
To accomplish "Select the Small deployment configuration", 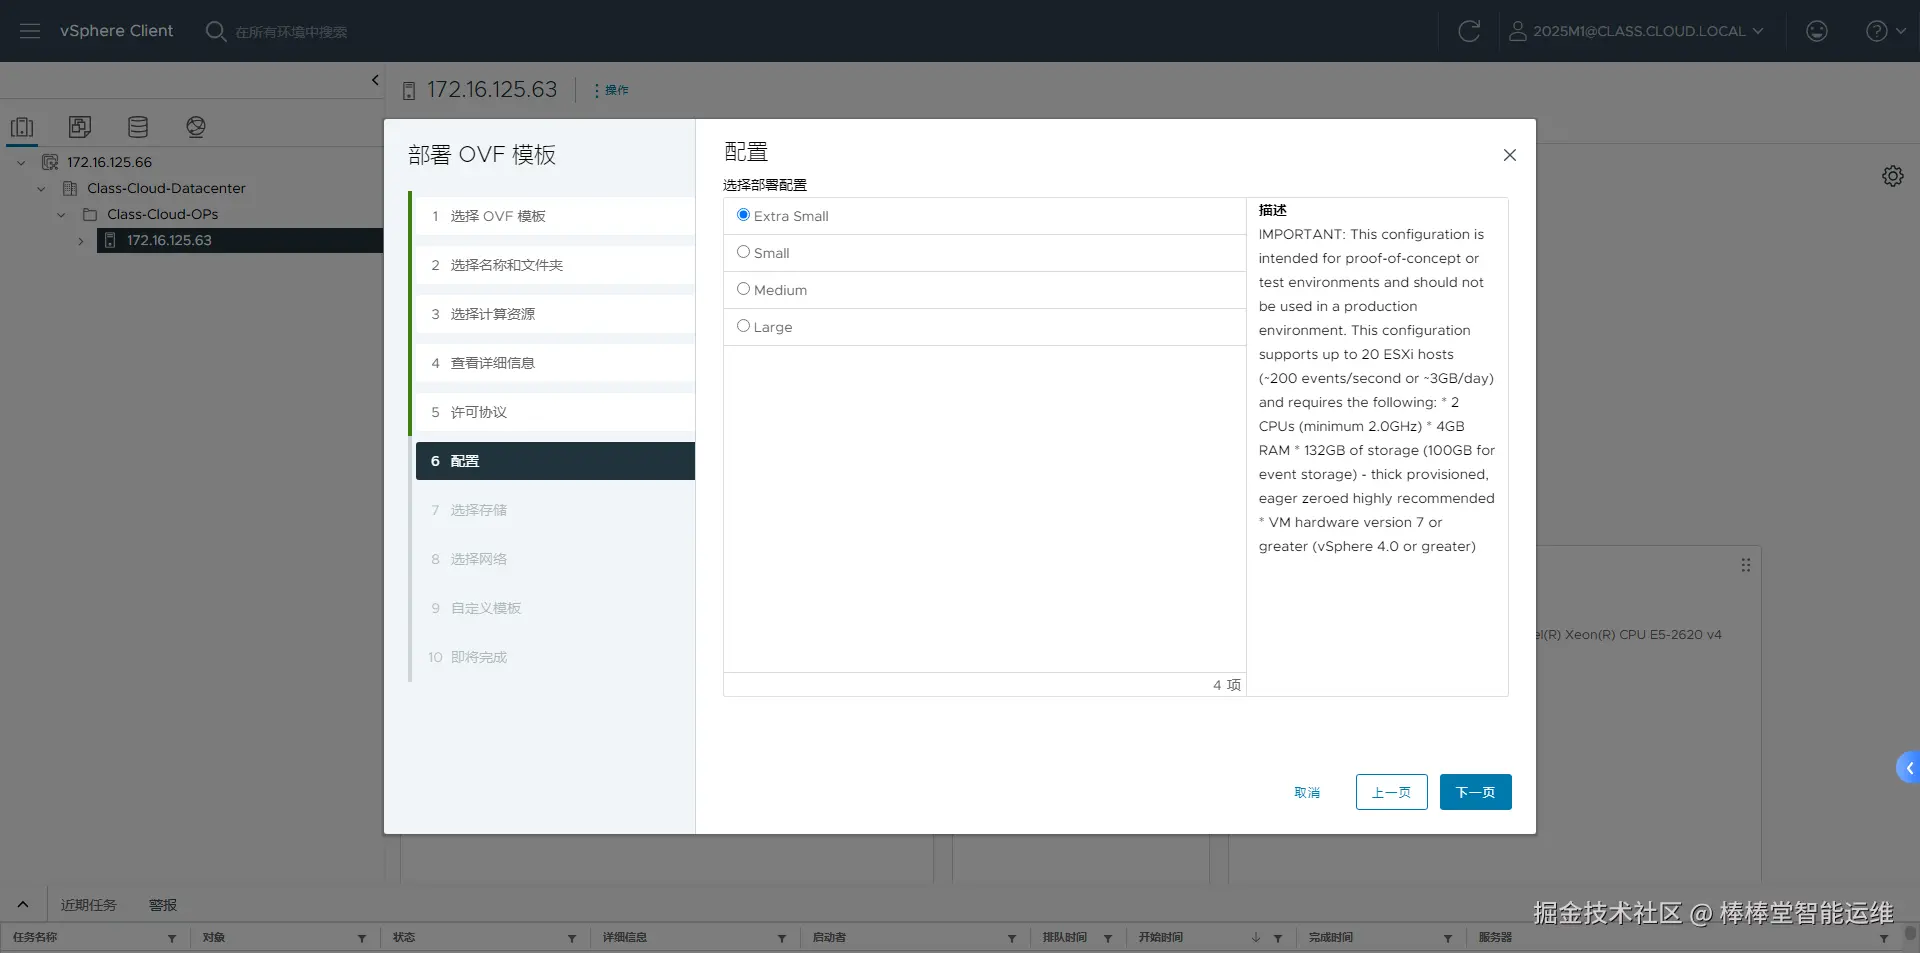I will [743, 252].
